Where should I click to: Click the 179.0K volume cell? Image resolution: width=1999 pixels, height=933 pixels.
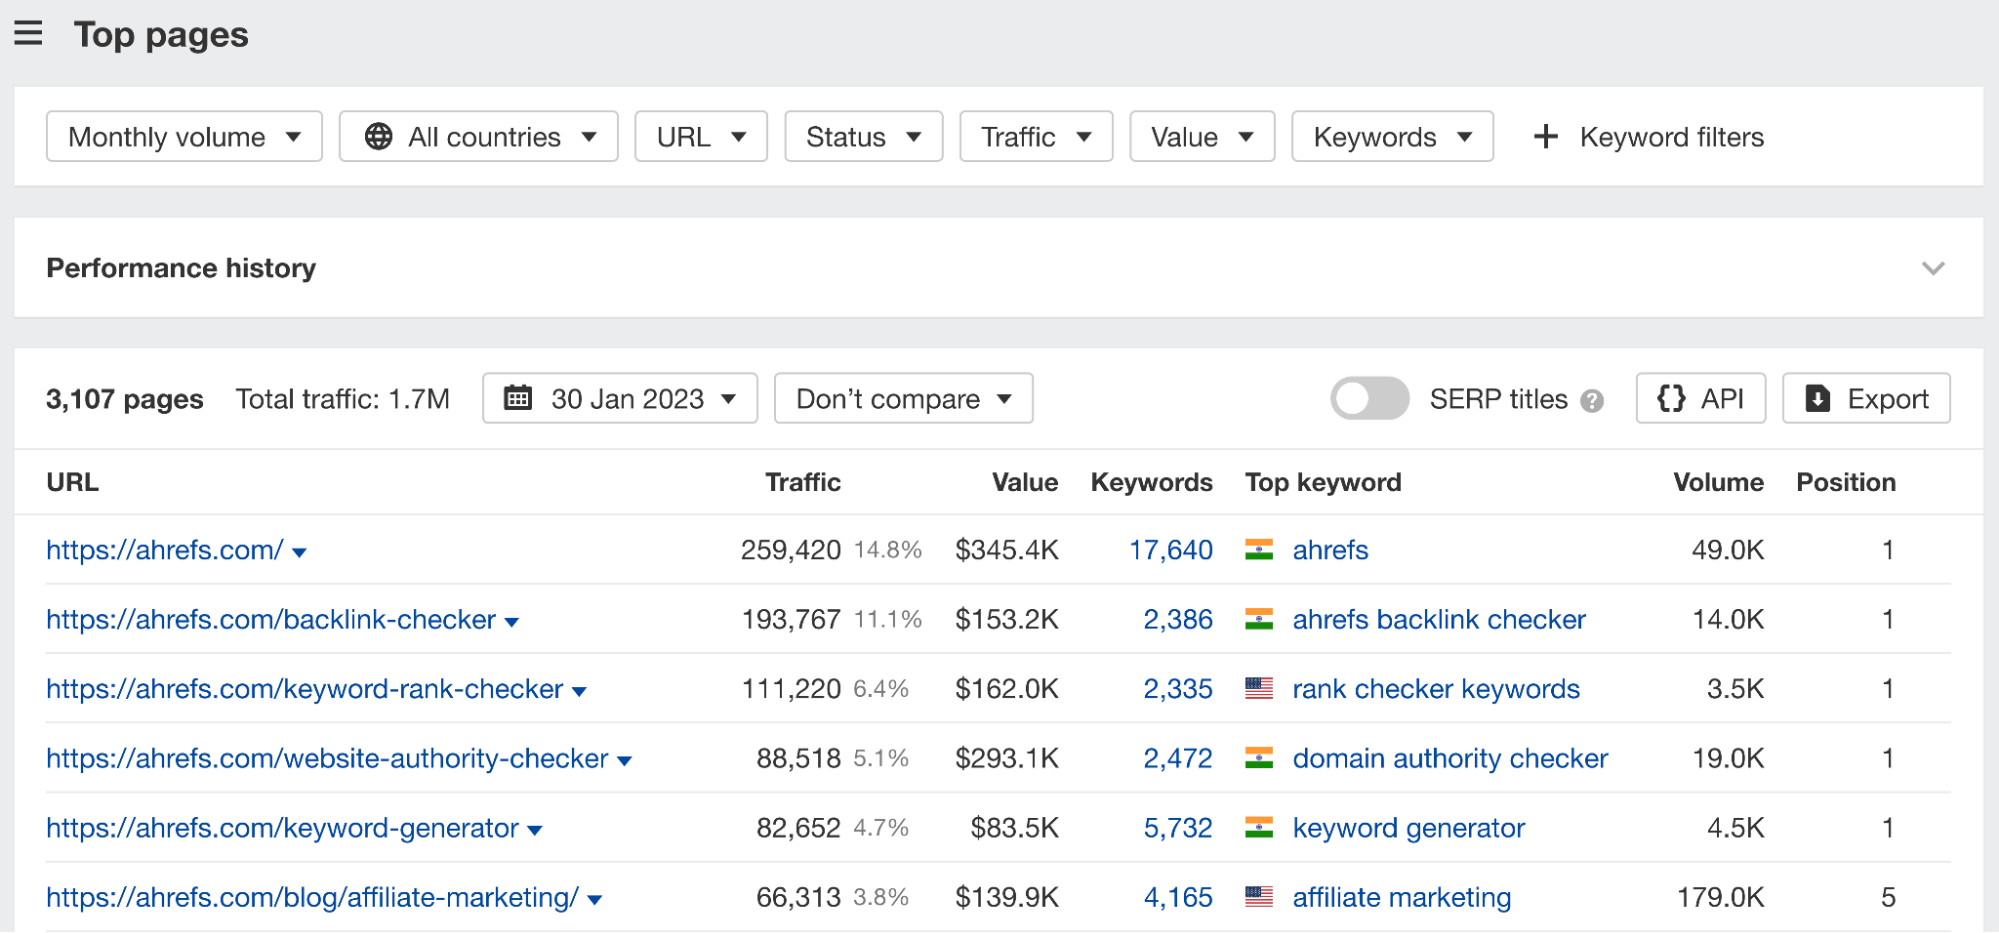1720,898
